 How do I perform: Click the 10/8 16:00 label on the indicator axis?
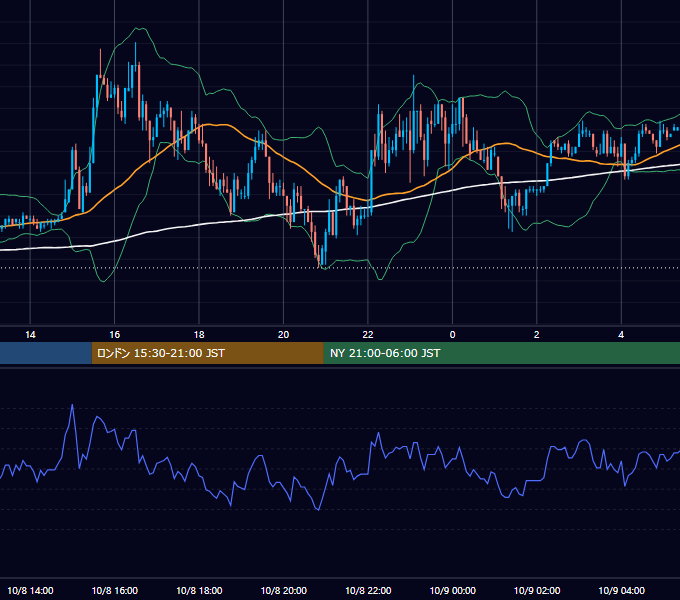point(114,590)
